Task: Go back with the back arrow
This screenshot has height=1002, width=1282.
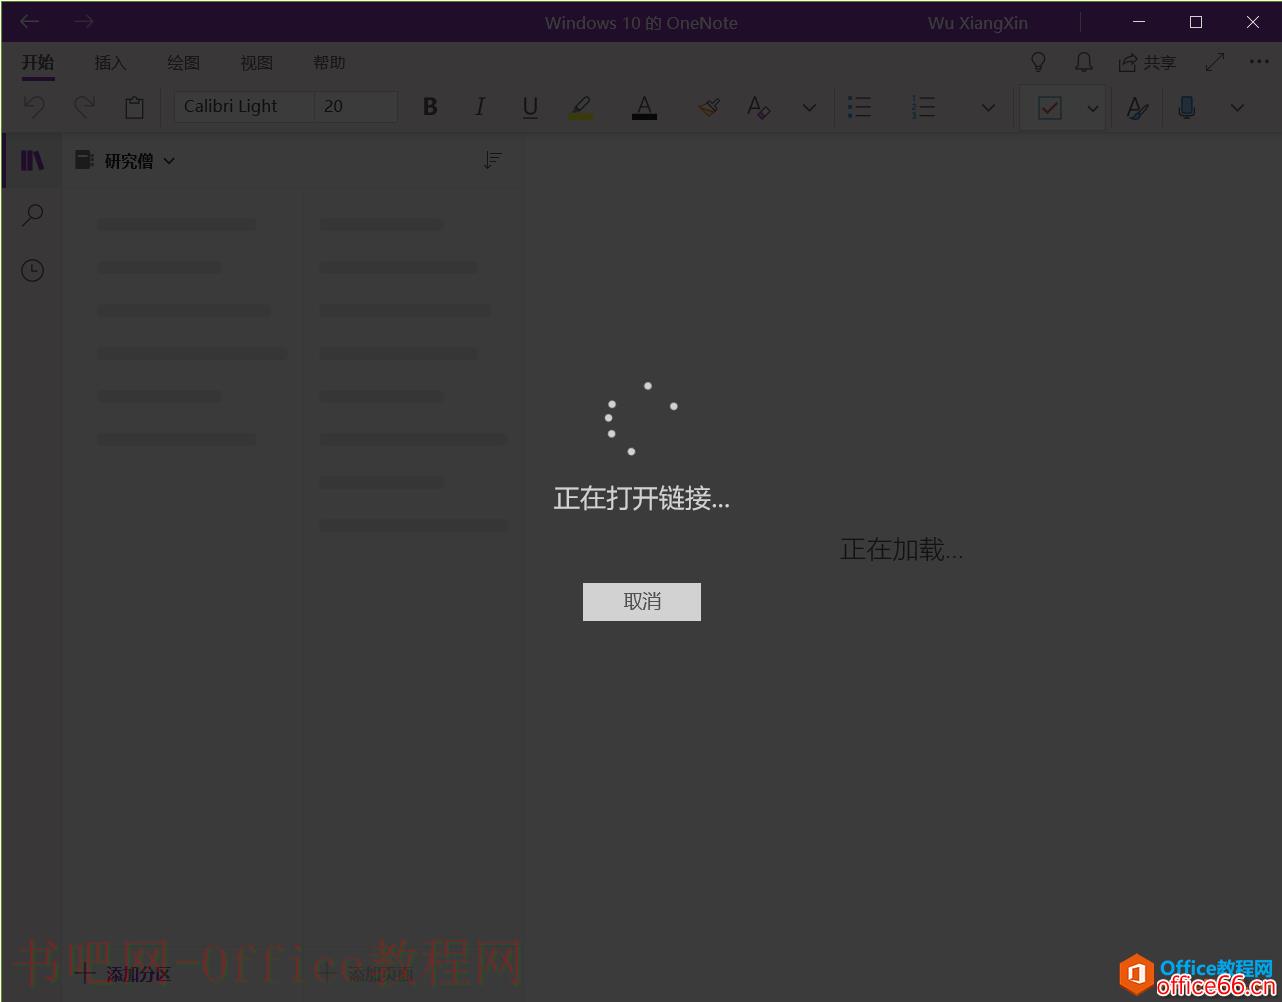Action: pyautogui.click(x=30, y=21)
